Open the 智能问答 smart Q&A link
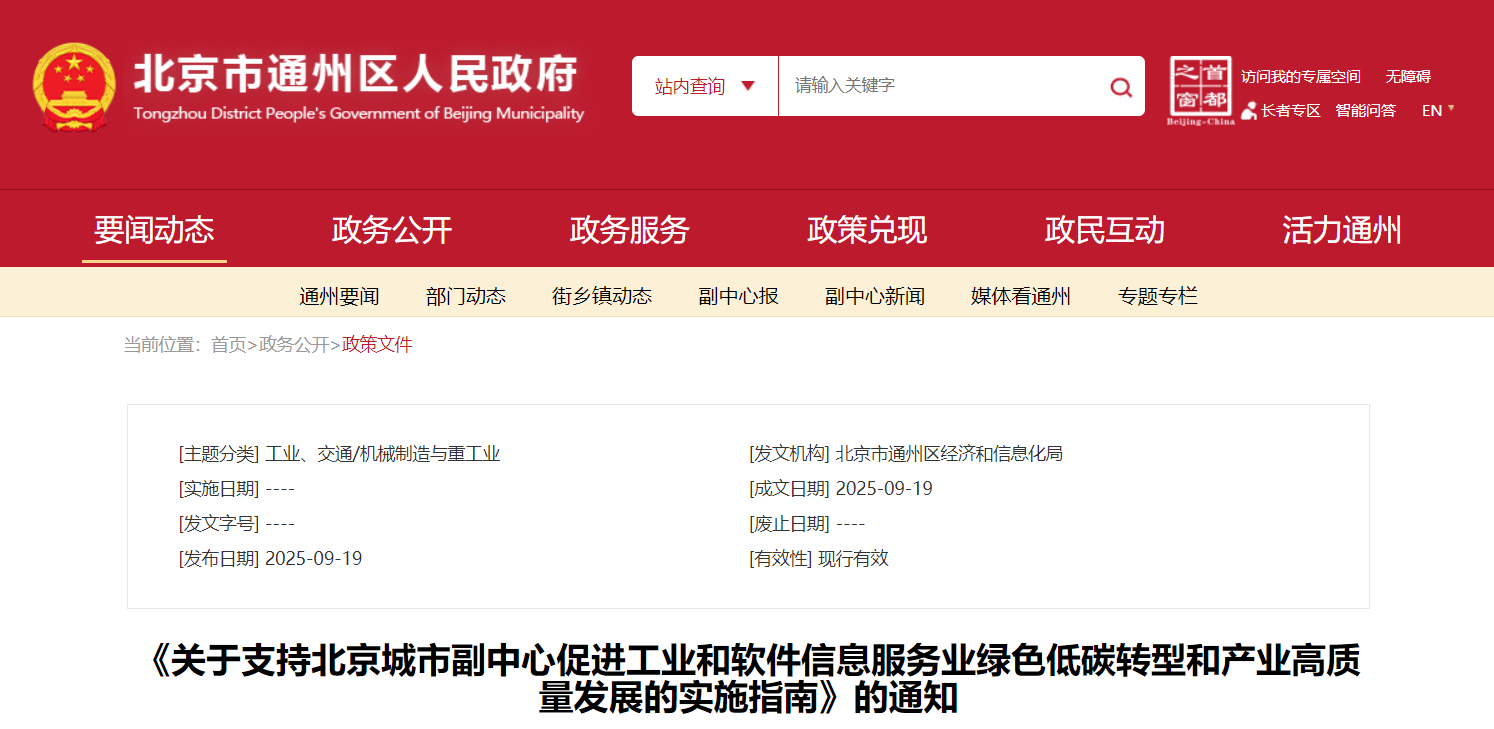The image size is (1494, 729). tap(1365, 111)
